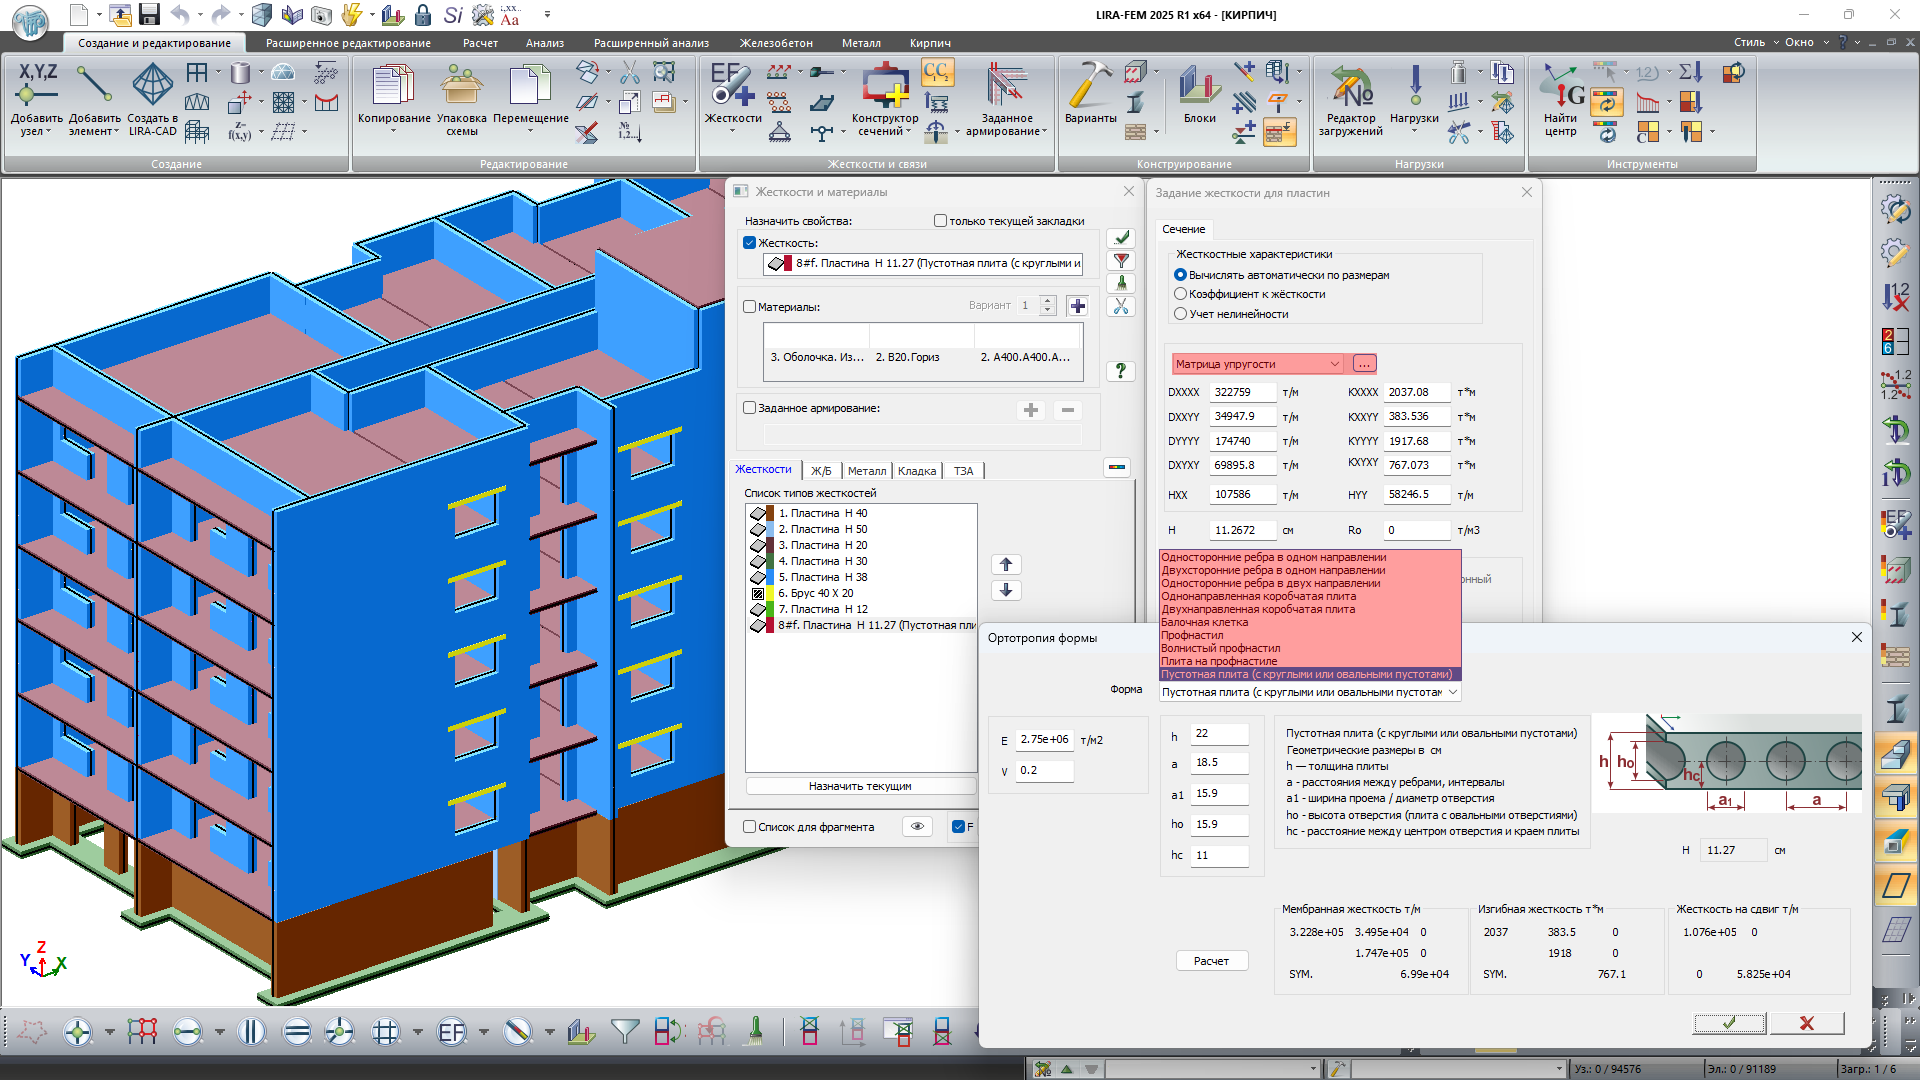This screenshot has height=1080, width=1920.
Task: Click the slab thickness h input field
Action: [1219, 734]
